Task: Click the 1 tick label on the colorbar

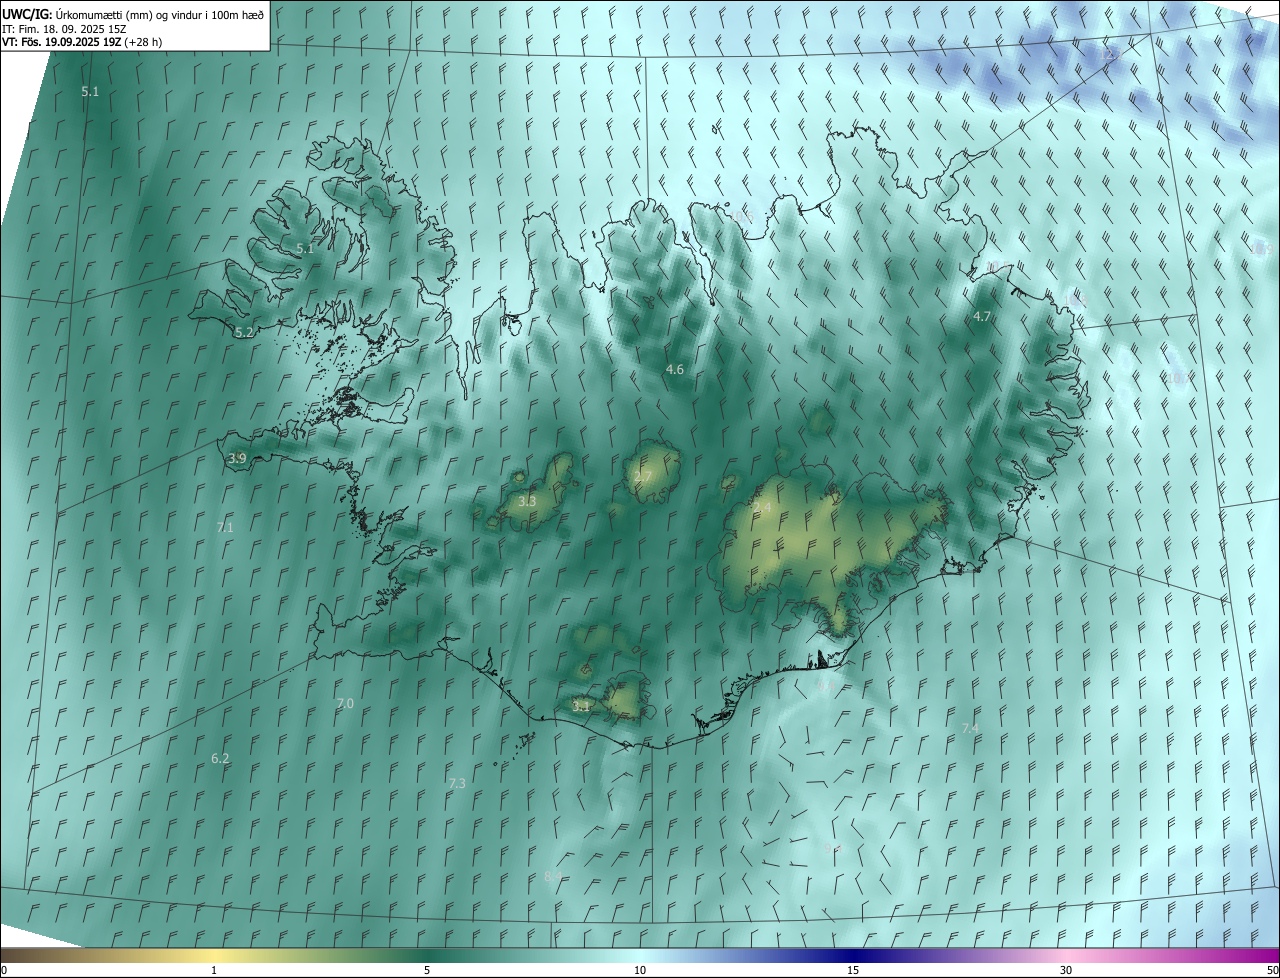Action: pos(214,970)
